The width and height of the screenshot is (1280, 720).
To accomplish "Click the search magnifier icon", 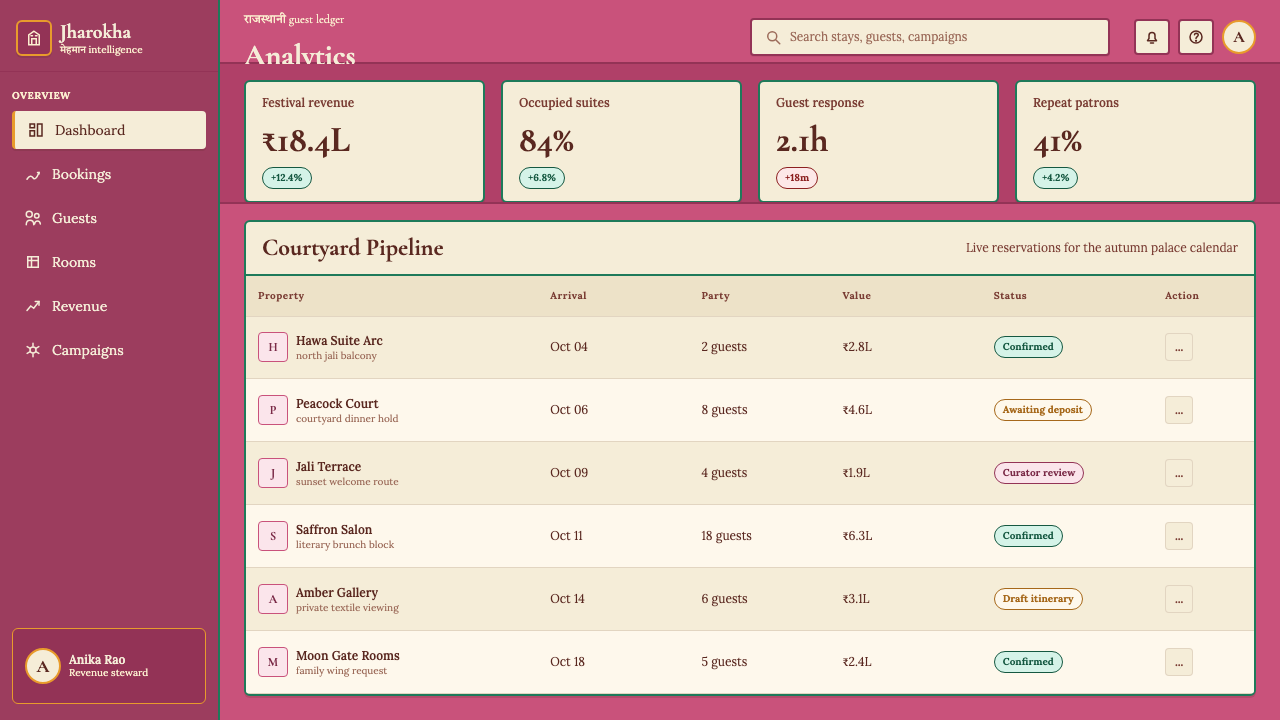I will [773, 37].
